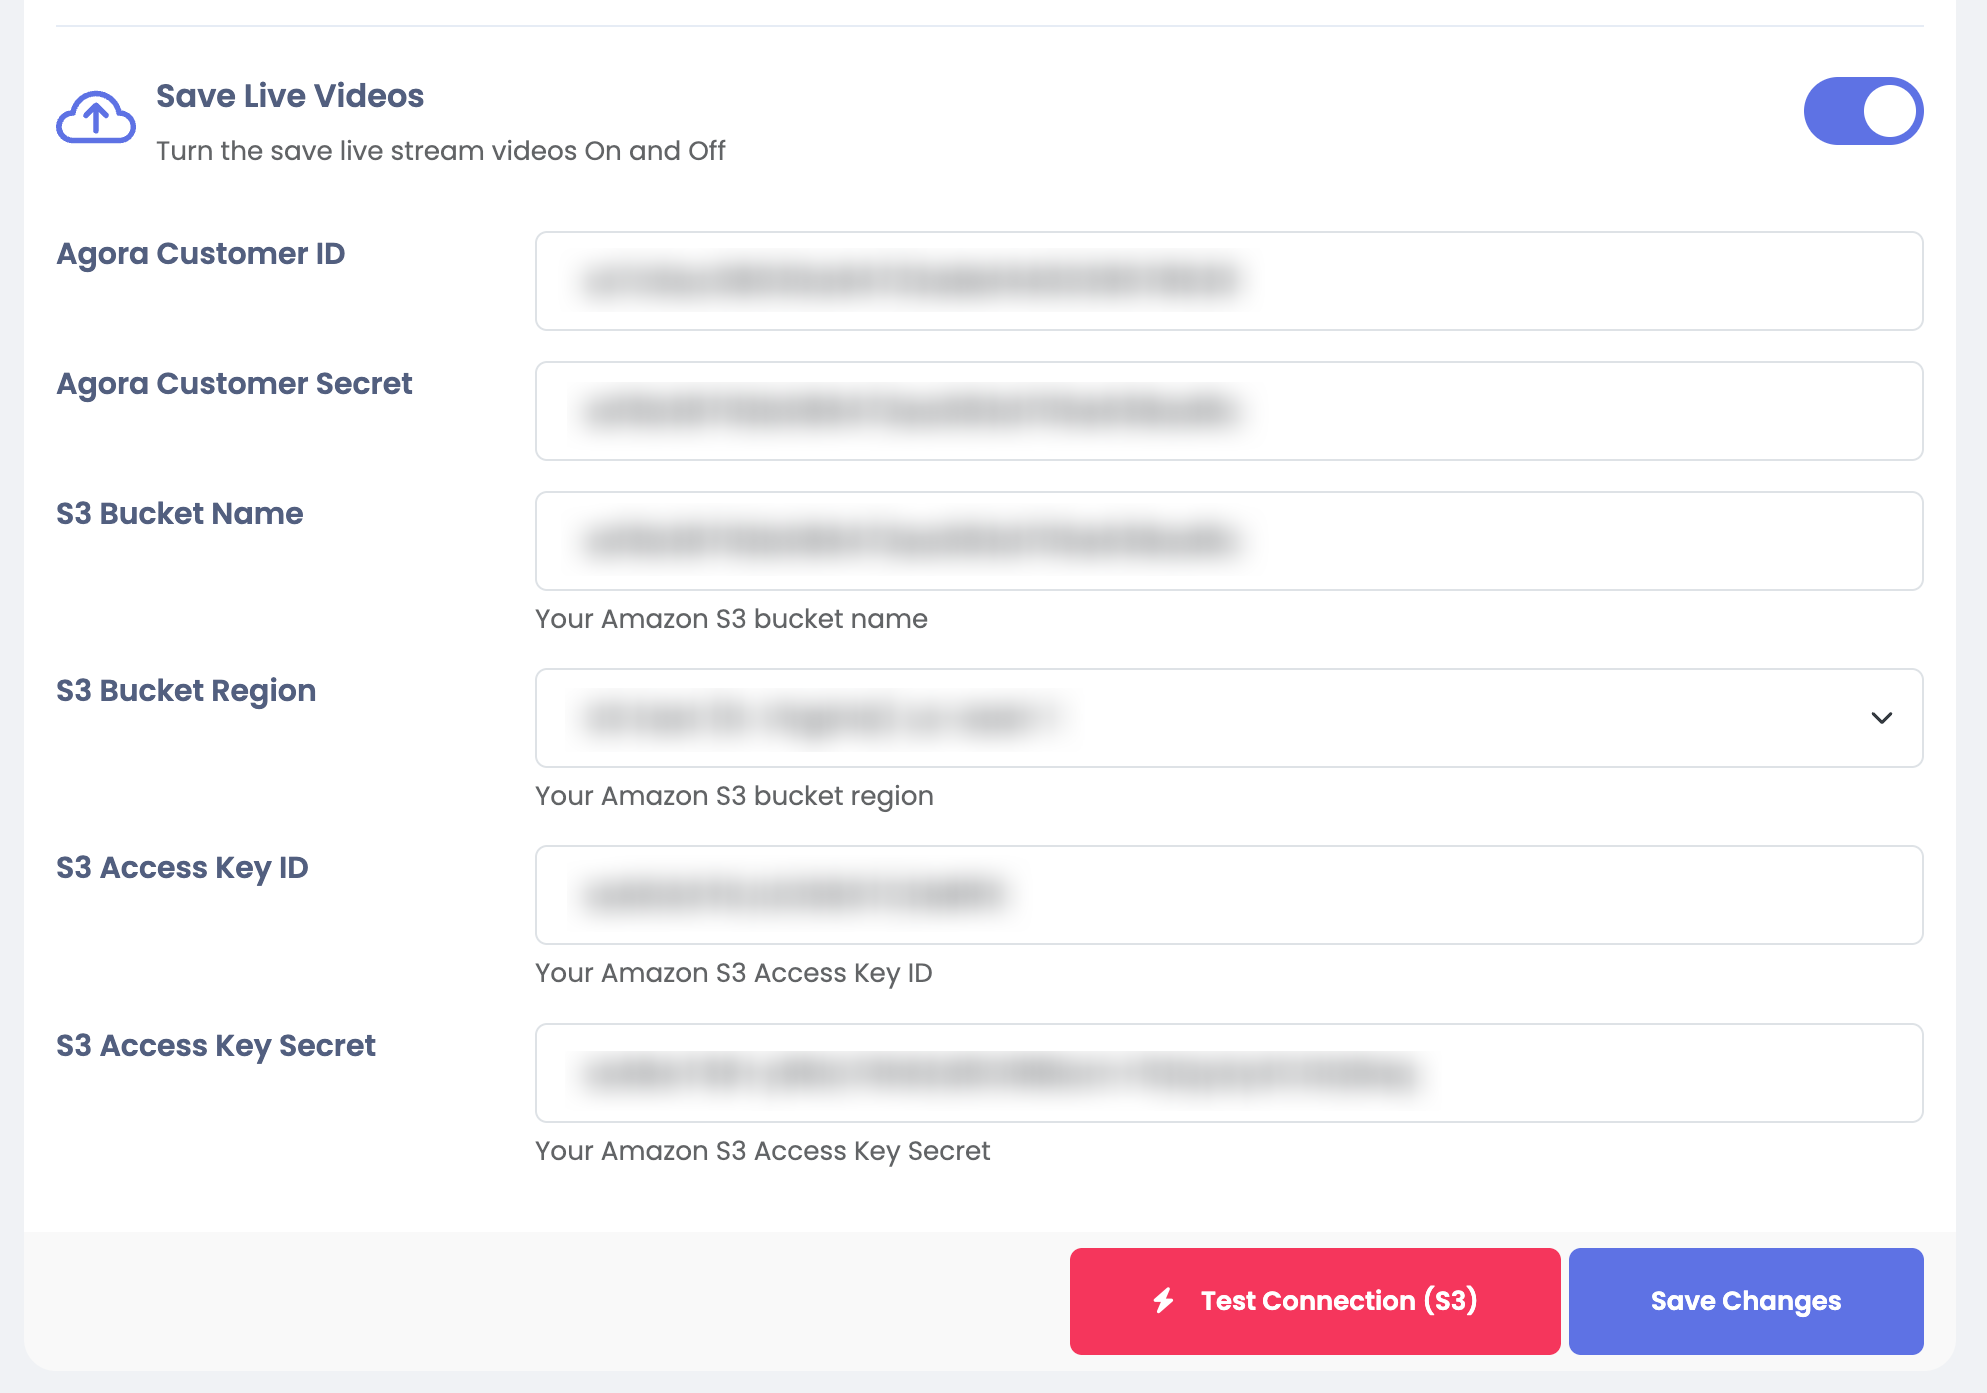Select the S3 Access Key ID field
Viewport: 1987px width, 1393px height.
coord(1228,895)
